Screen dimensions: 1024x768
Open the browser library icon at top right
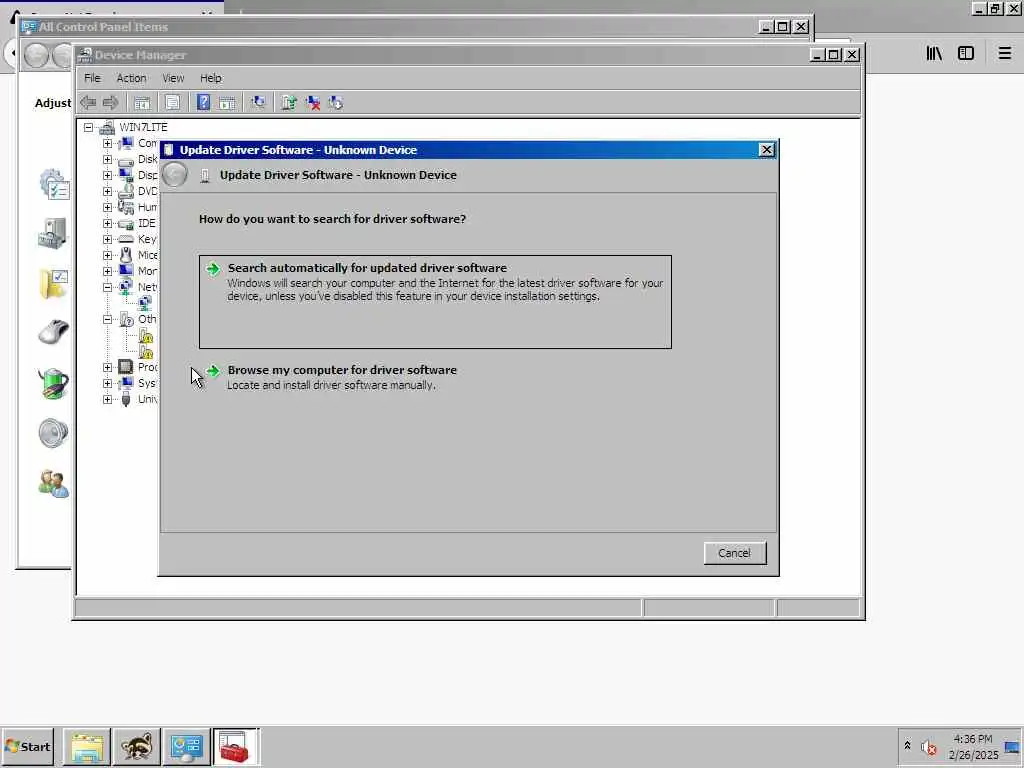(x=934, y=54)
